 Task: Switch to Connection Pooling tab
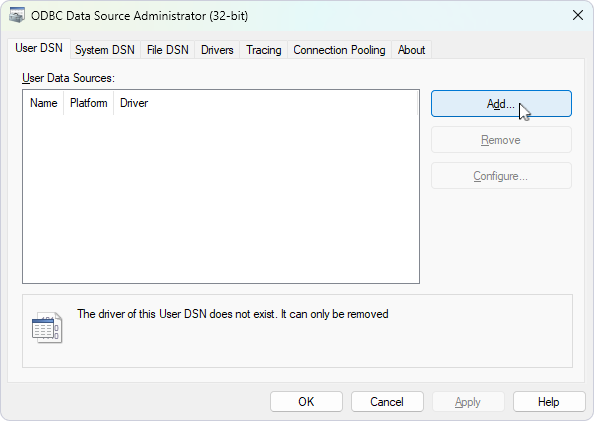[339, 50]
